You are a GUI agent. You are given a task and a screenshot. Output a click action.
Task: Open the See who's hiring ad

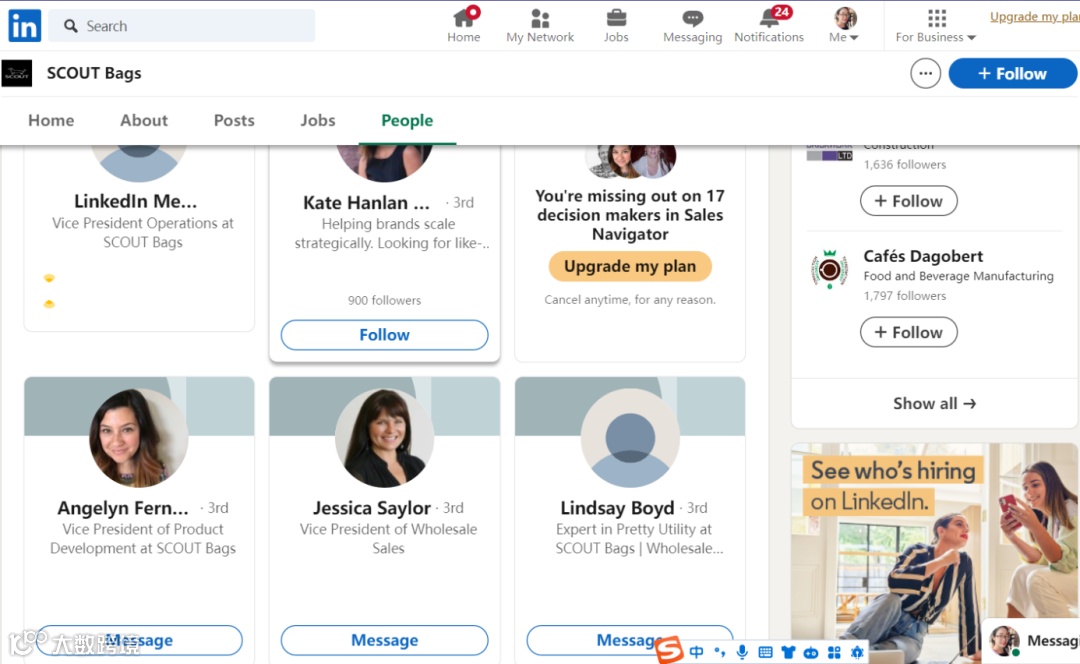point(935,553)
